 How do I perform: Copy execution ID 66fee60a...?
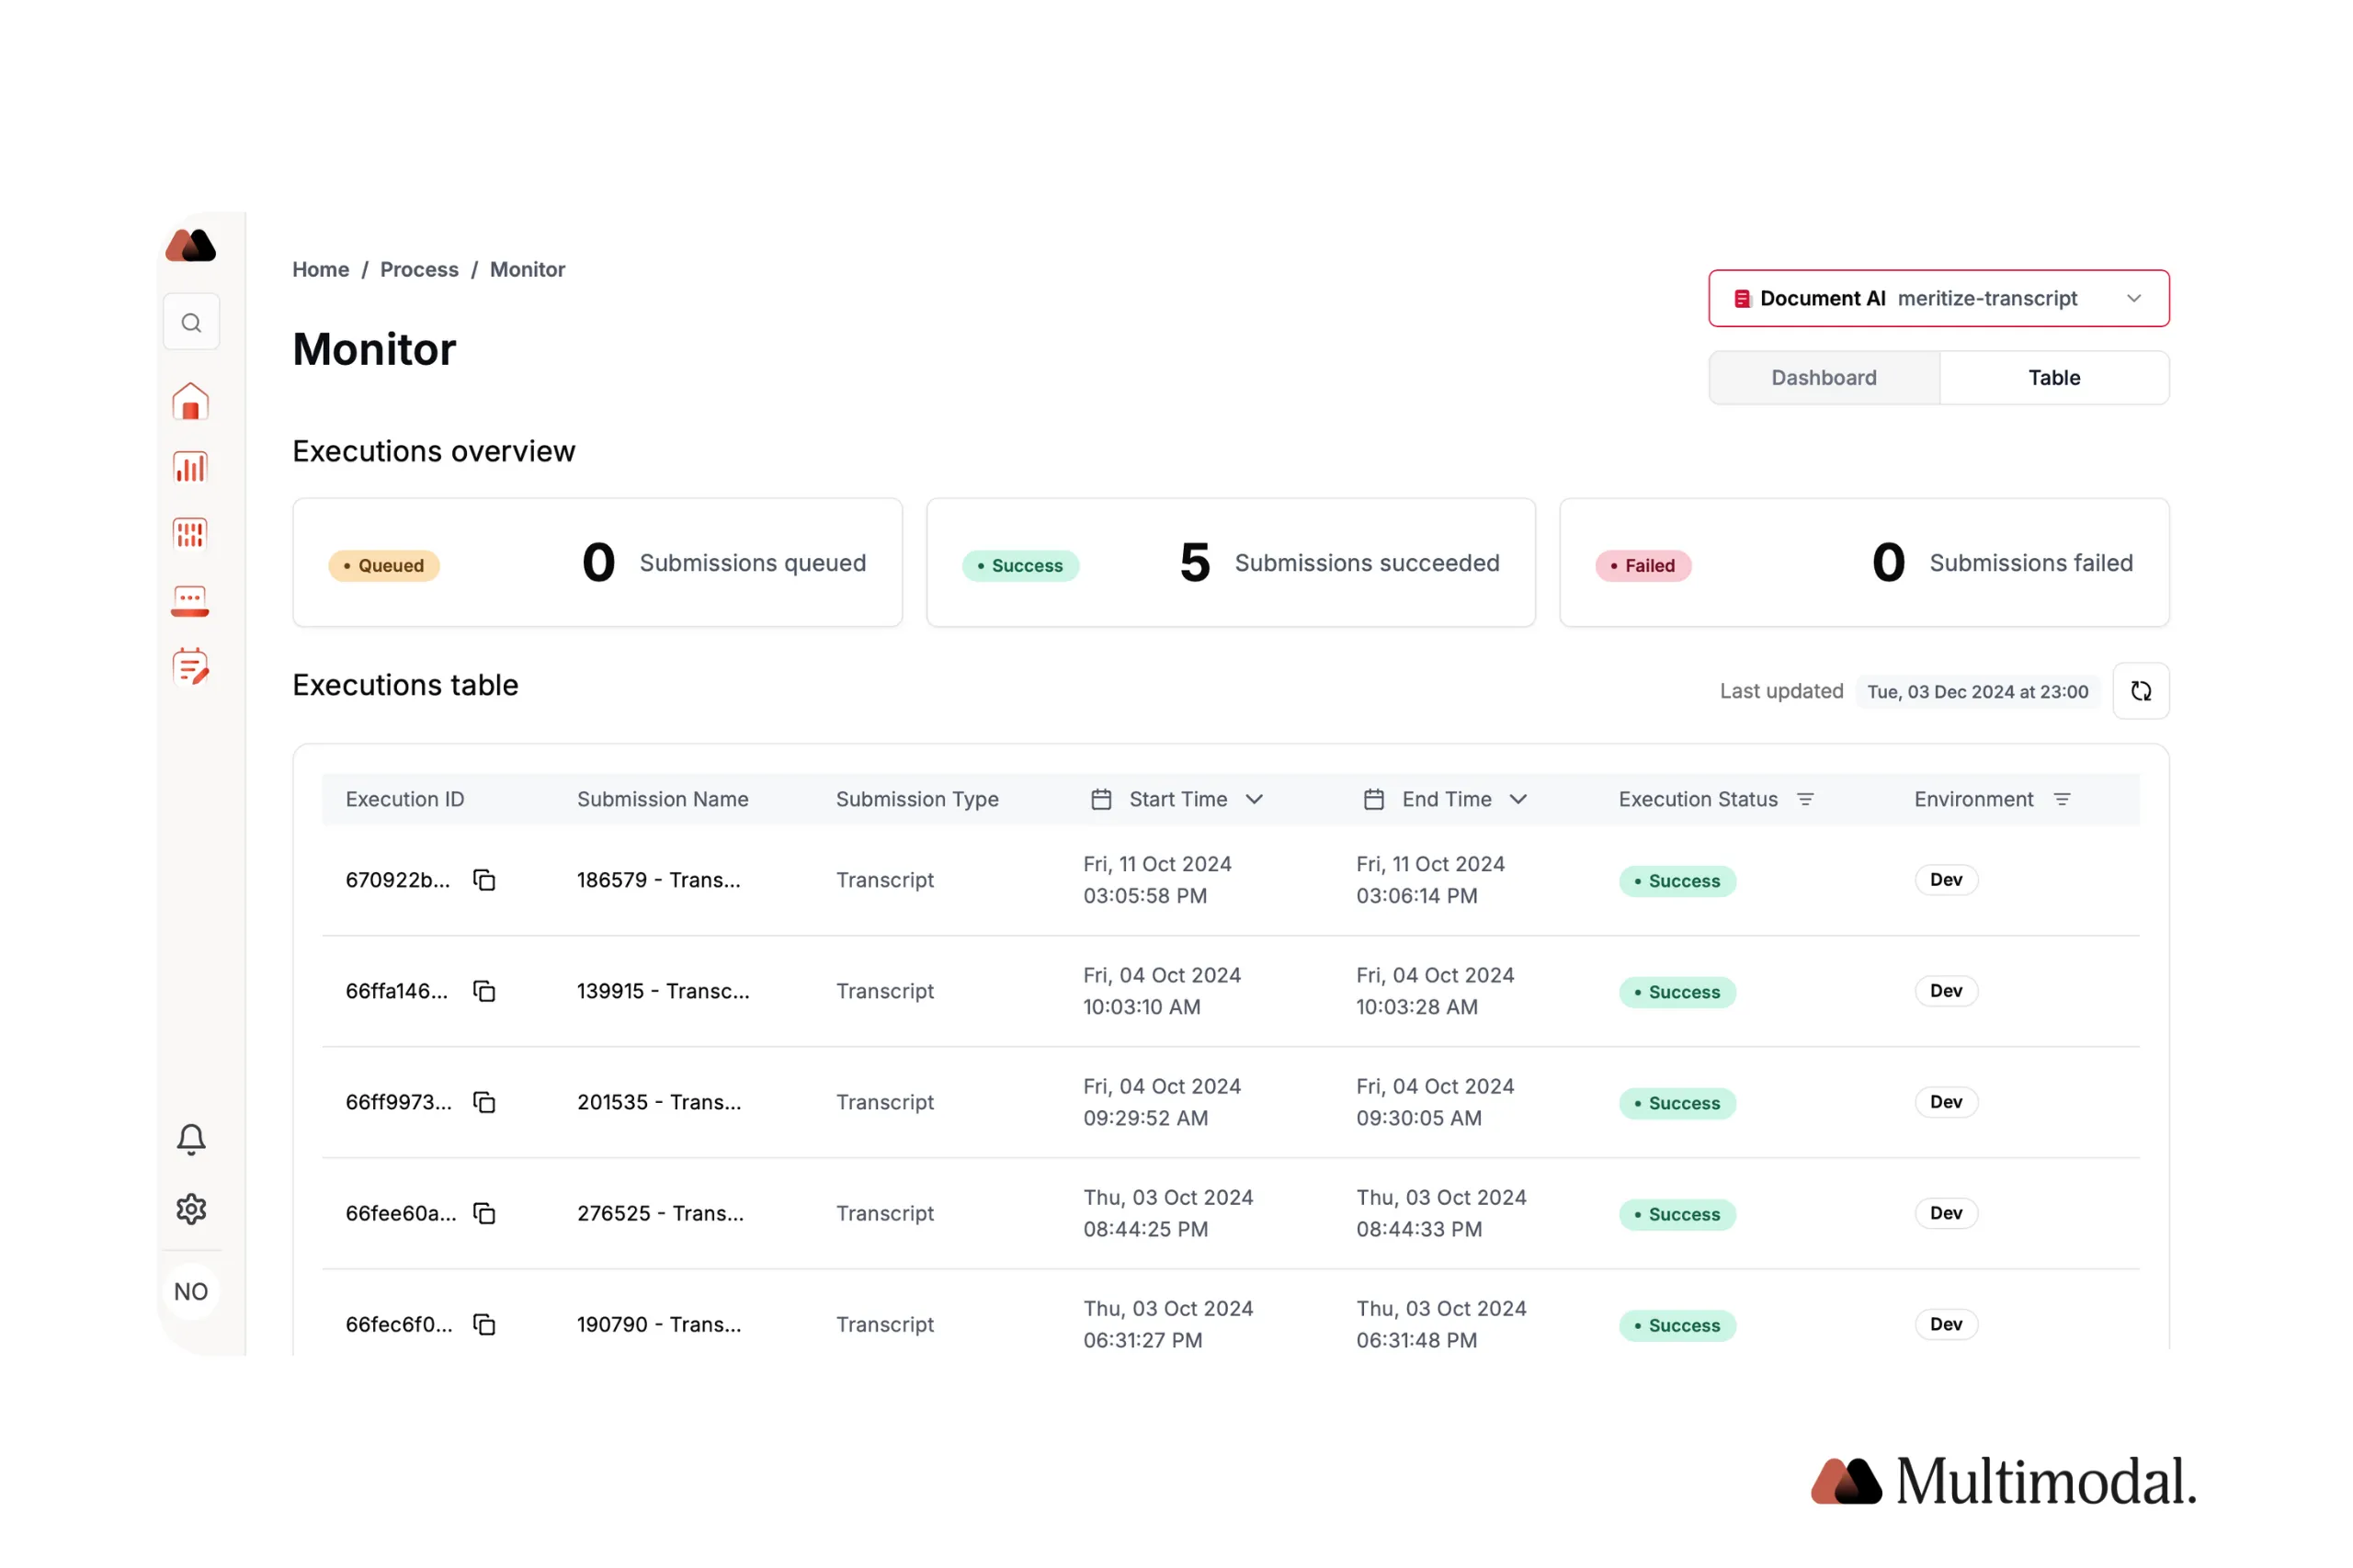point(484,1213)
